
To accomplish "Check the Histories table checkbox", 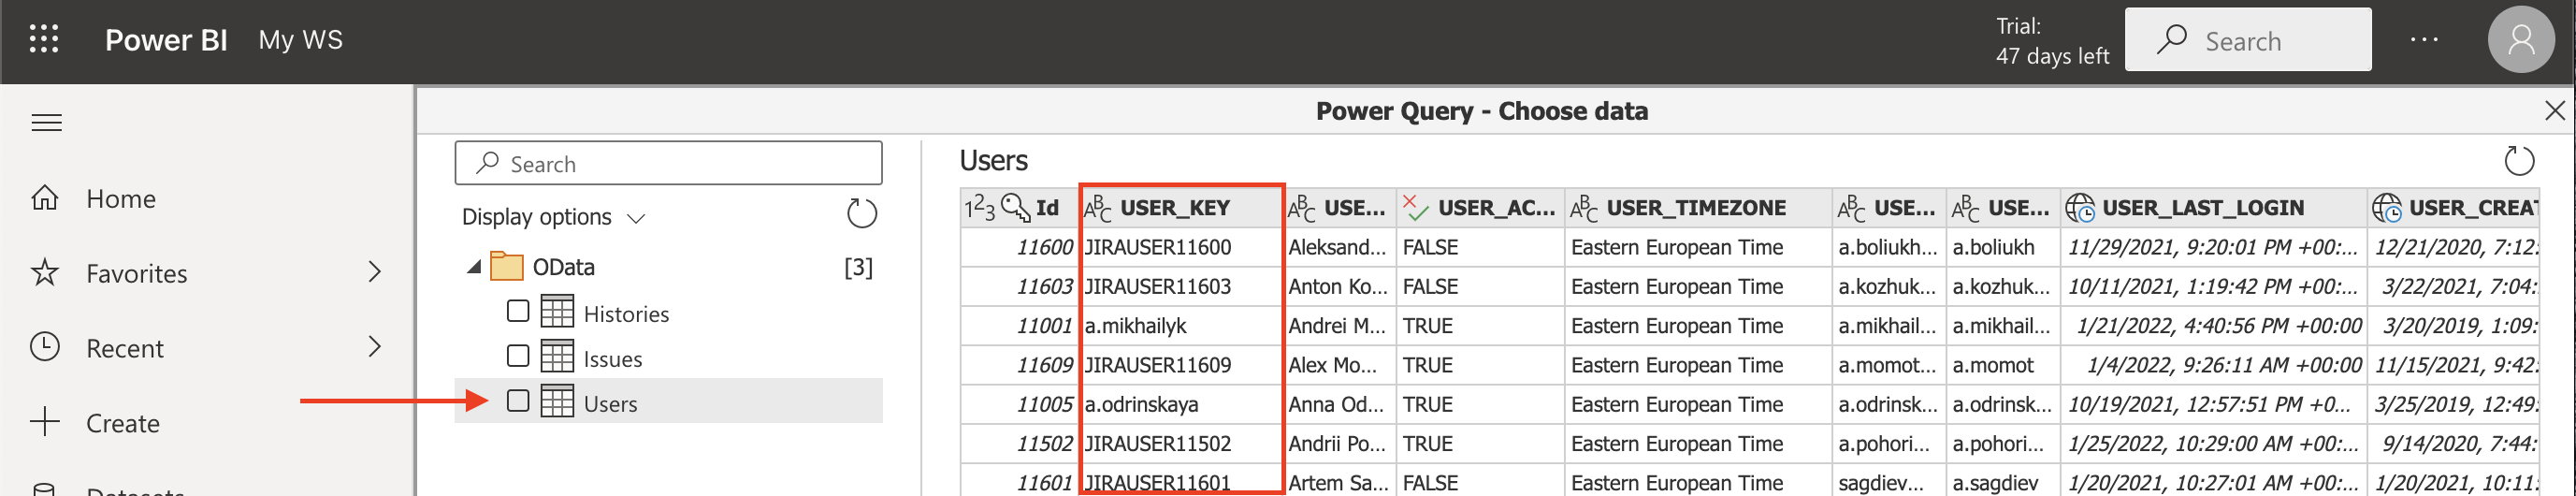I will 518,312.
